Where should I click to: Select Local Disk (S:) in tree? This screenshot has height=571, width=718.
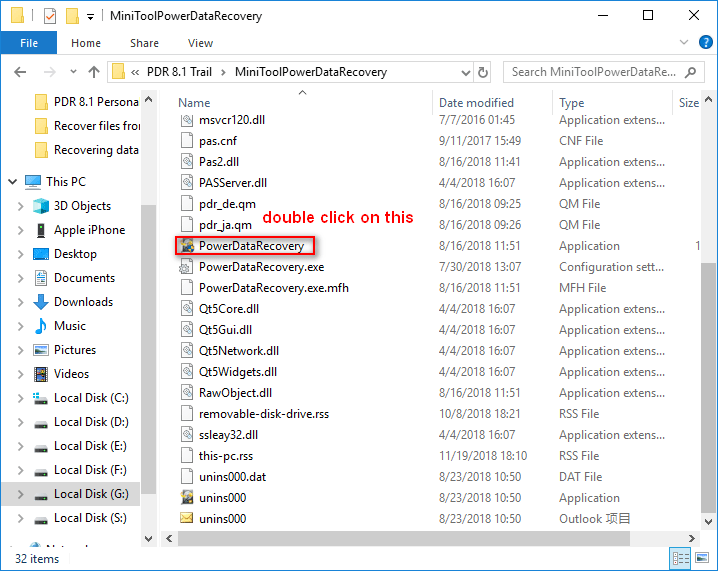(90, 518)
